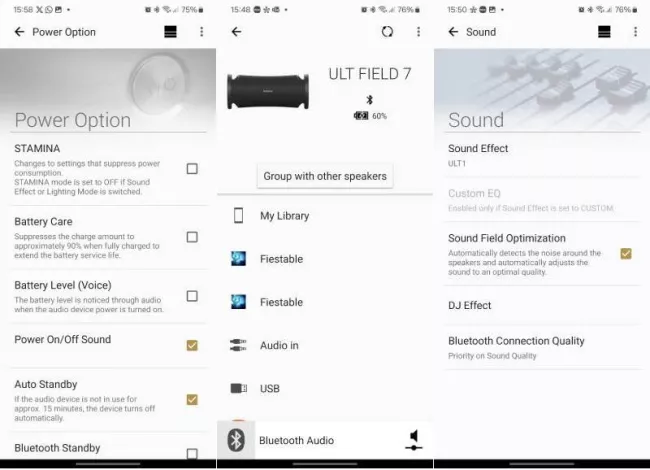Enable the STAMINA checkbox
Screen dimensions: 650x470
click(192, 169)
